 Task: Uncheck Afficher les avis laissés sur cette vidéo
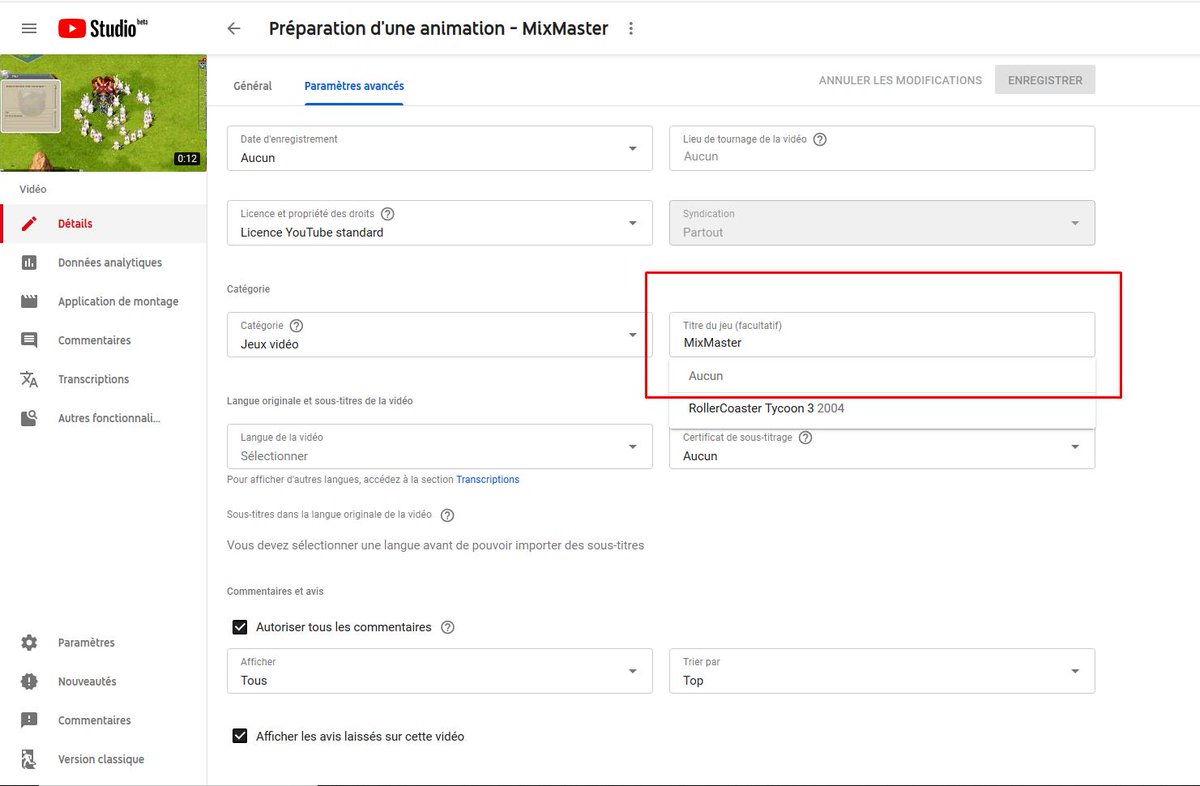pos(240,736)
